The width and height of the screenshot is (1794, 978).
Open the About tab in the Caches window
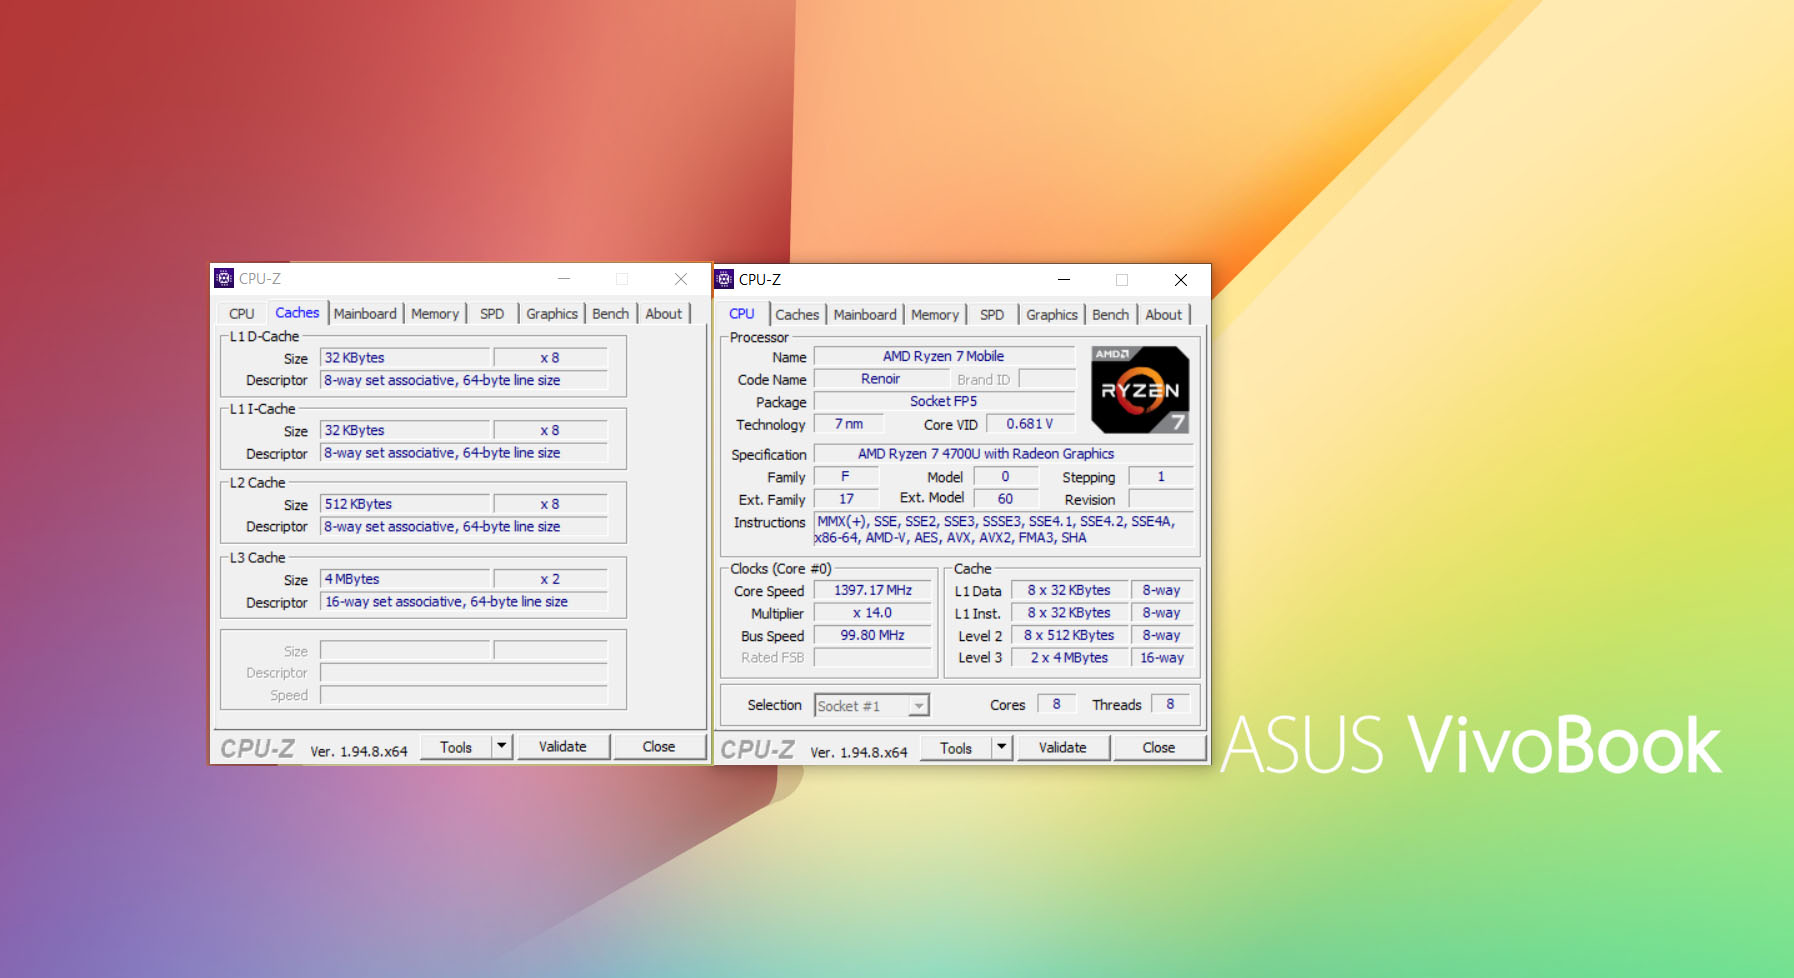(664, 314)
